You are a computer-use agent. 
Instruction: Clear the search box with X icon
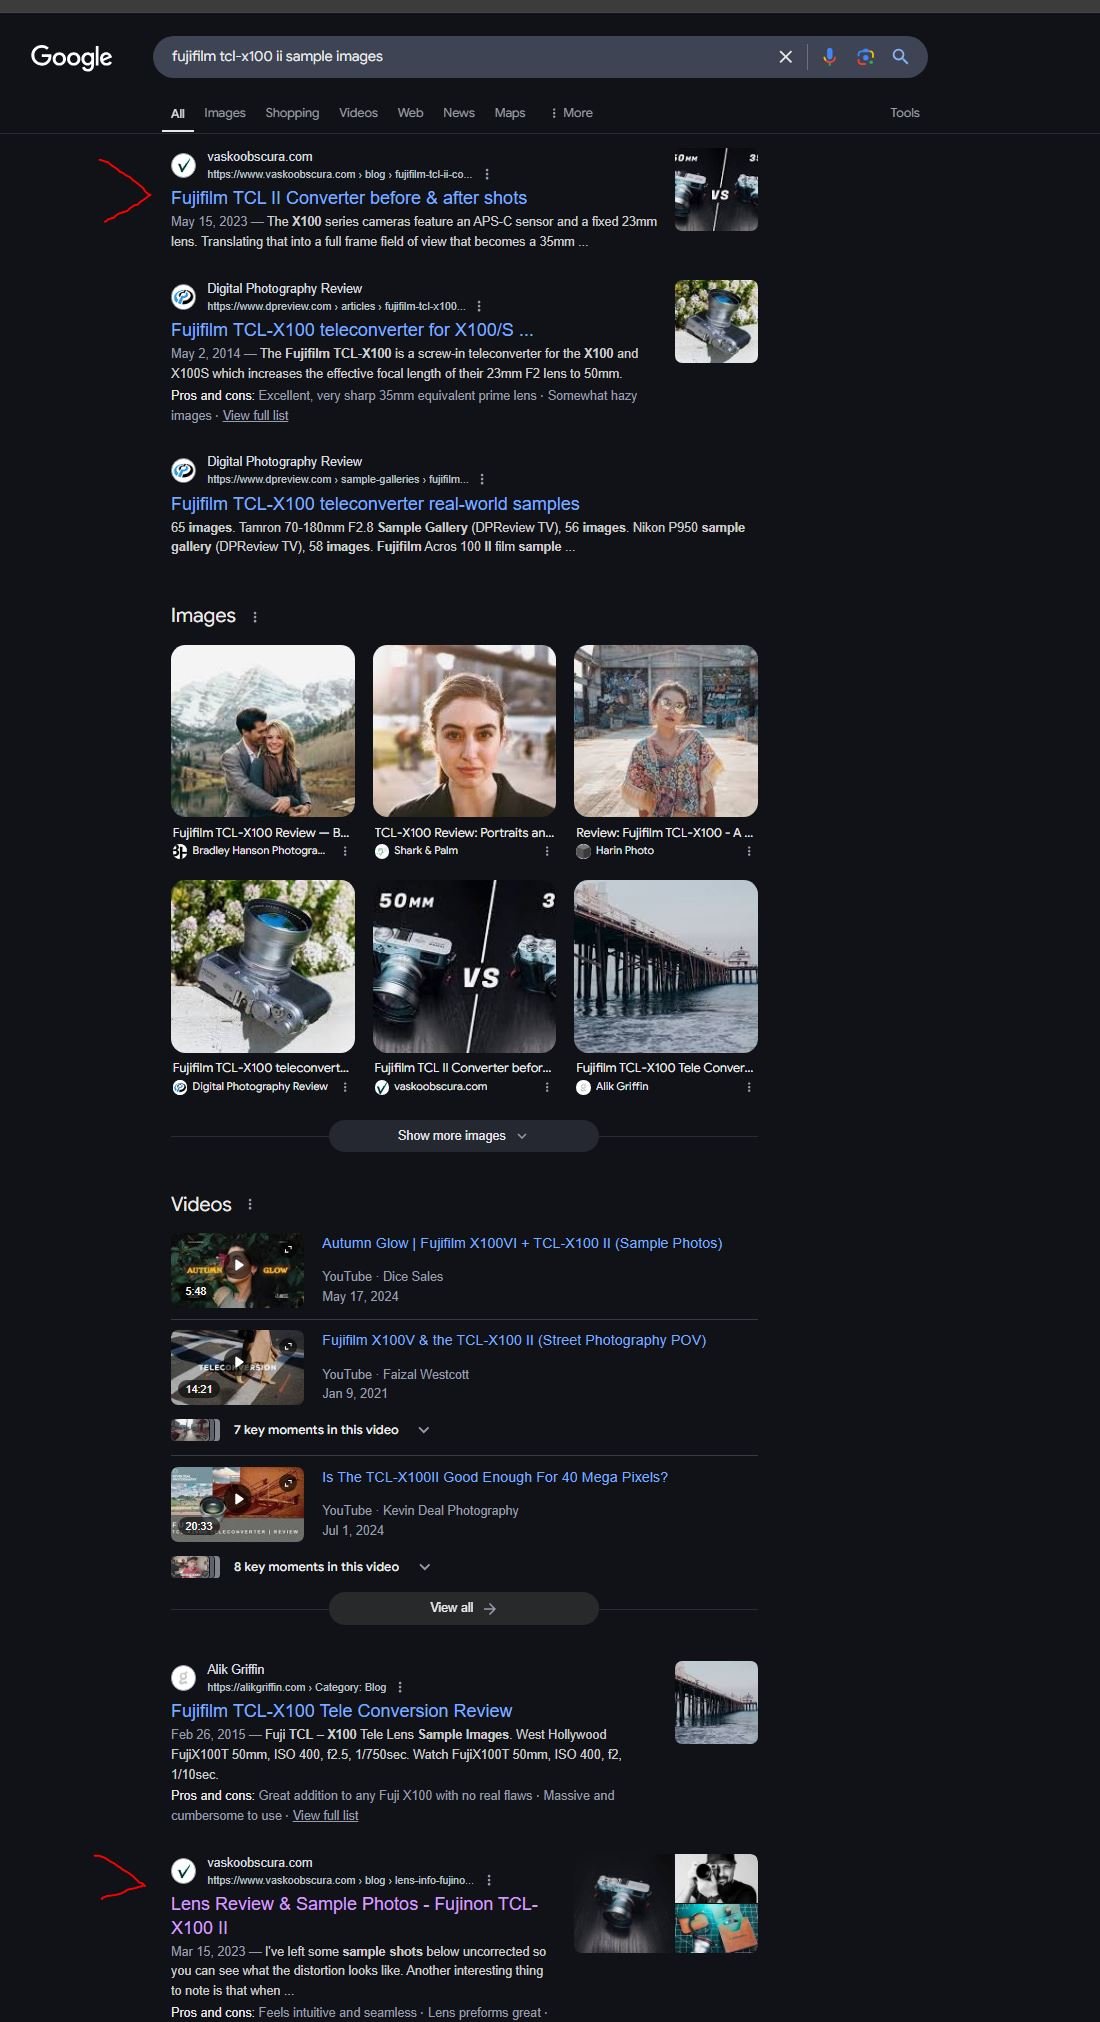[x=786, y=57]
